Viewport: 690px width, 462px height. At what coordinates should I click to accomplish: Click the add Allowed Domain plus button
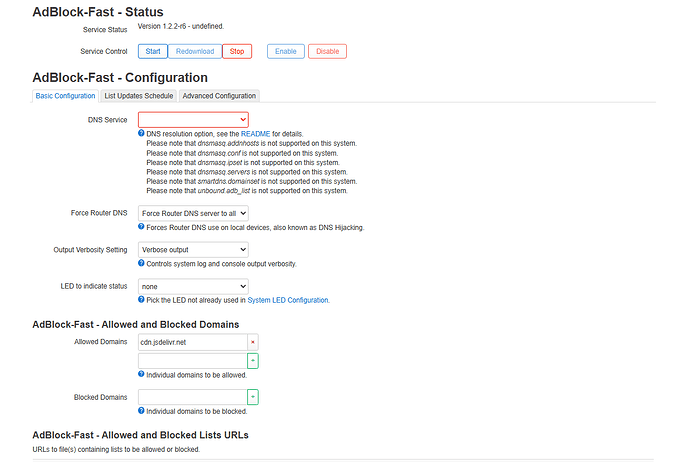click(253, 360)
